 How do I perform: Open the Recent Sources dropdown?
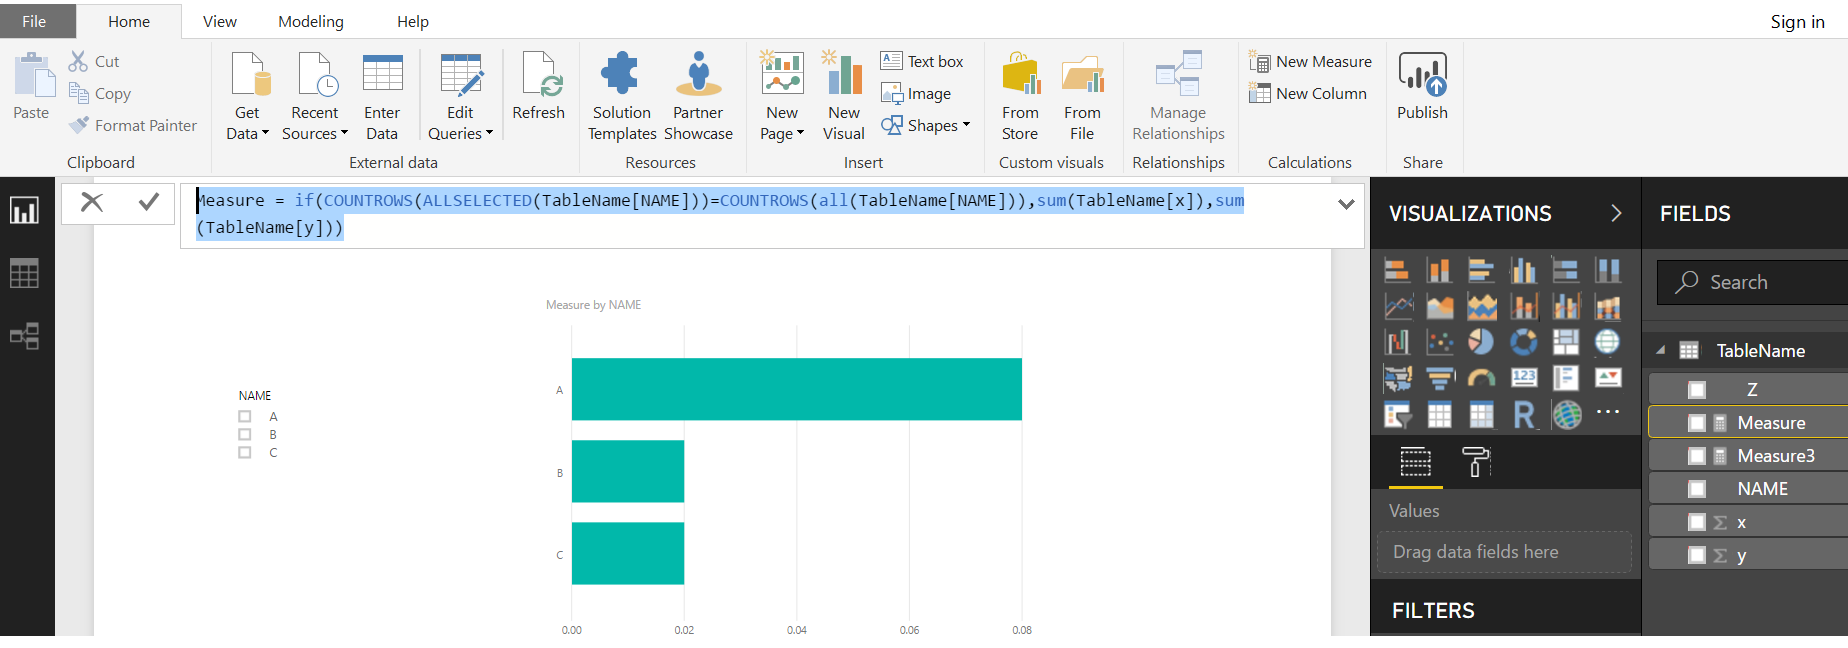coord(315,123)
